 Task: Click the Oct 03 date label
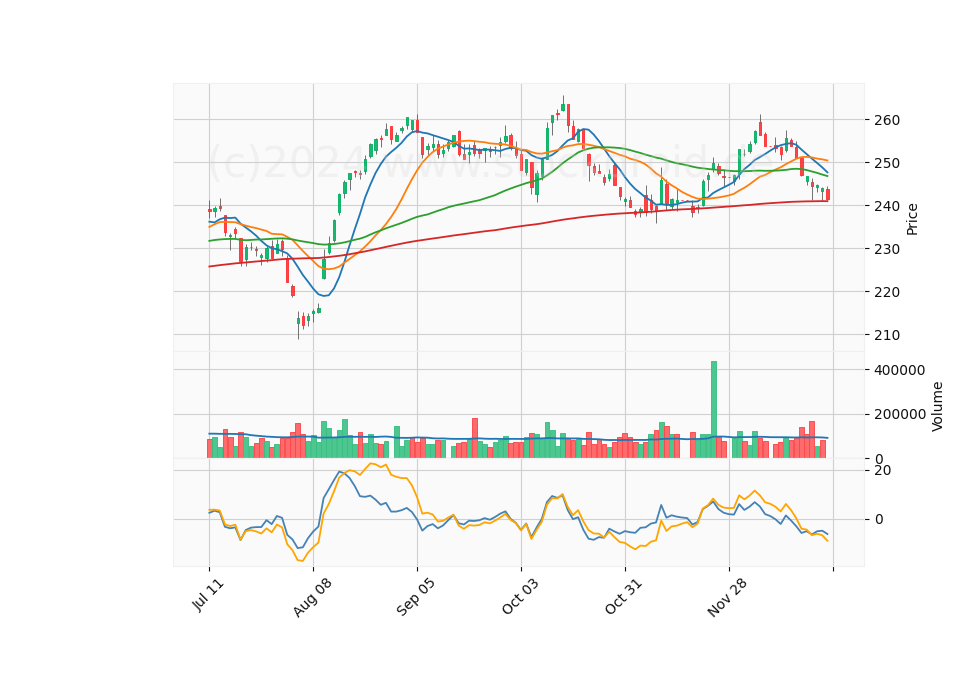(x=520, y=596)
